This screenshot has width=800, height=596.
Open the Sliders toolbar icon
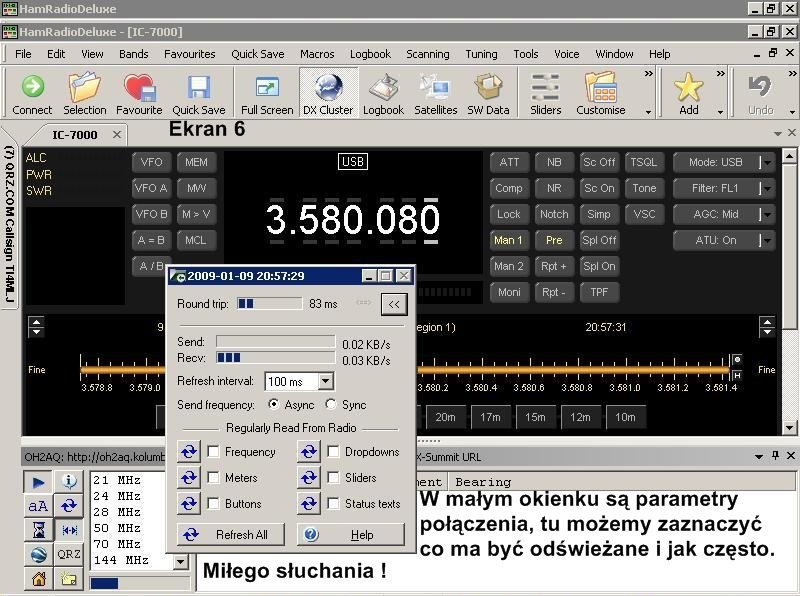pos(545,94)
